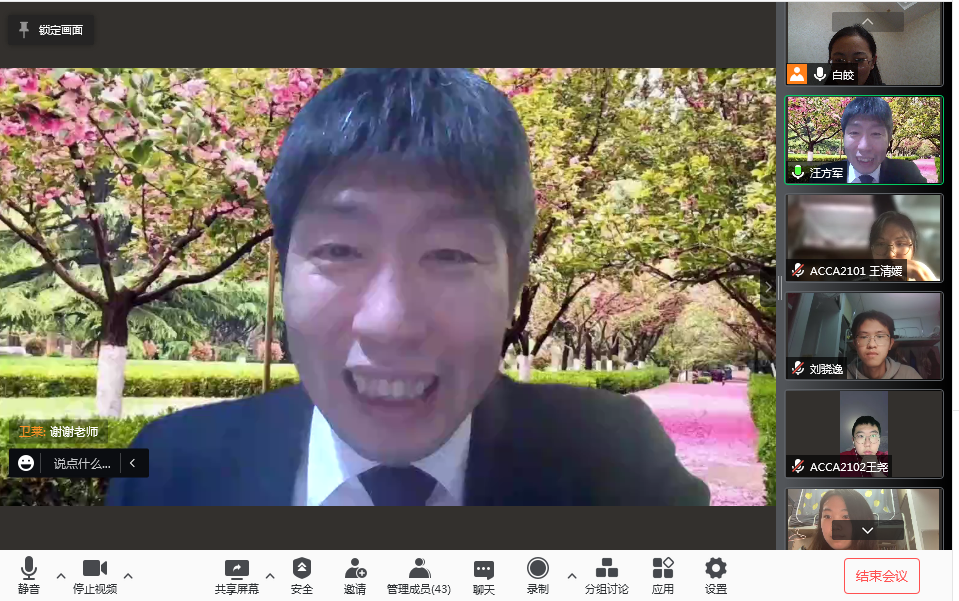This screenshot has width=959, height=601.
Task: Select ACCA2102王尧's video thumbnail
Action: pos(864,433)
